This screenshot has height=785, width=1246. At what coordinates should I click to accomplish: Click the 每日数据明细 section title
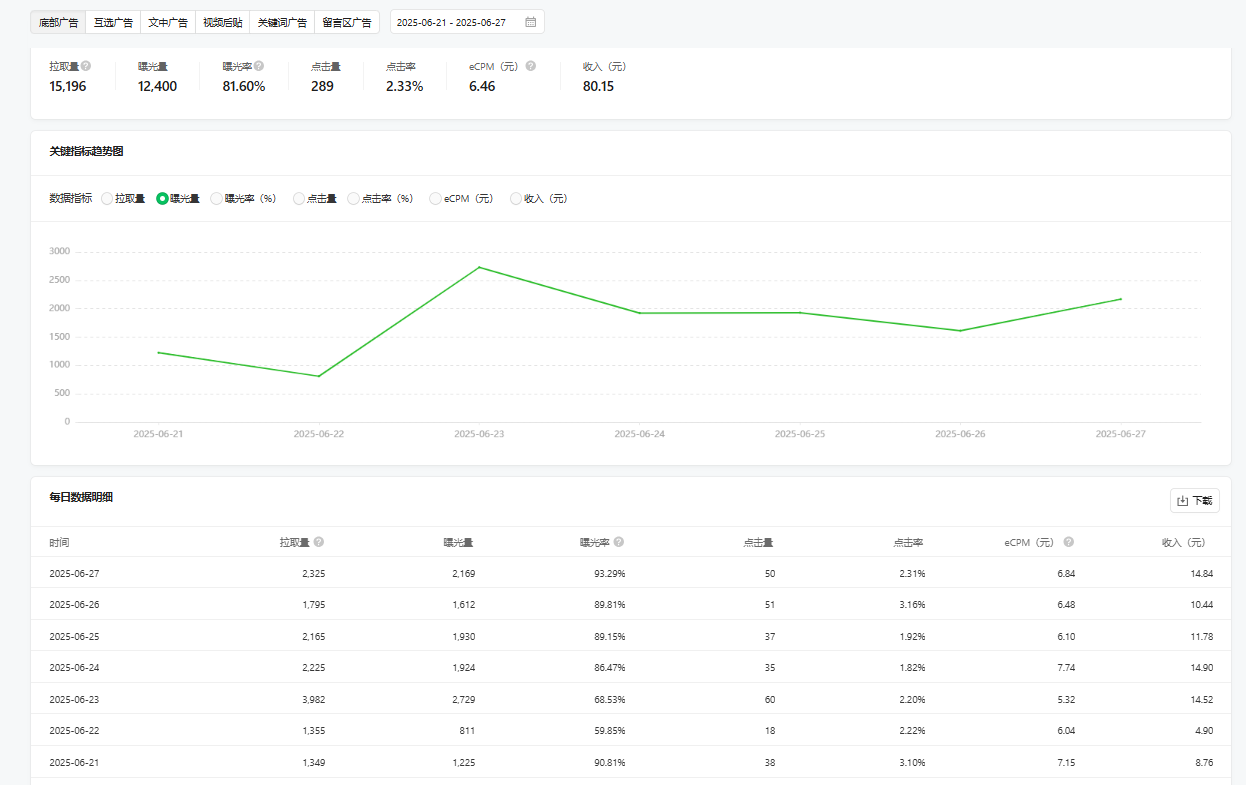81,497
